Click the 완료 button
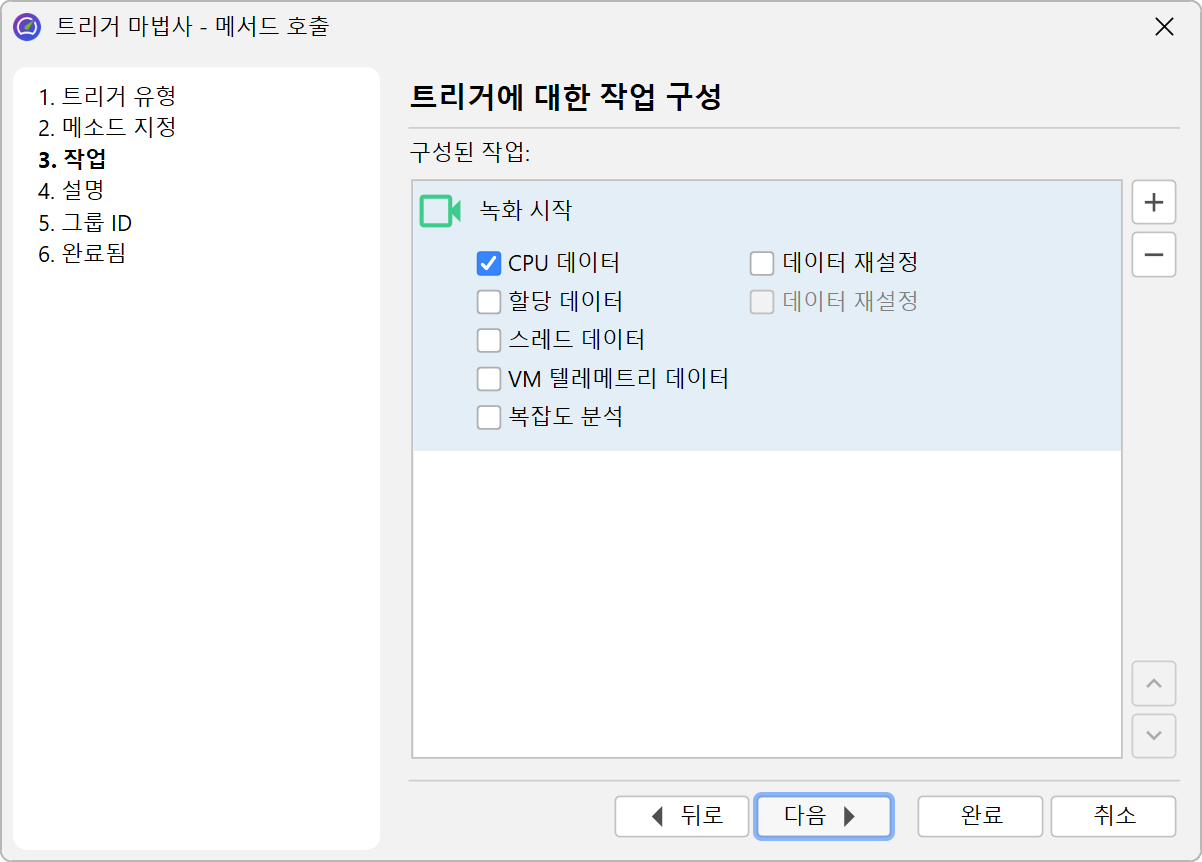1202x862 pixels. 980,816
